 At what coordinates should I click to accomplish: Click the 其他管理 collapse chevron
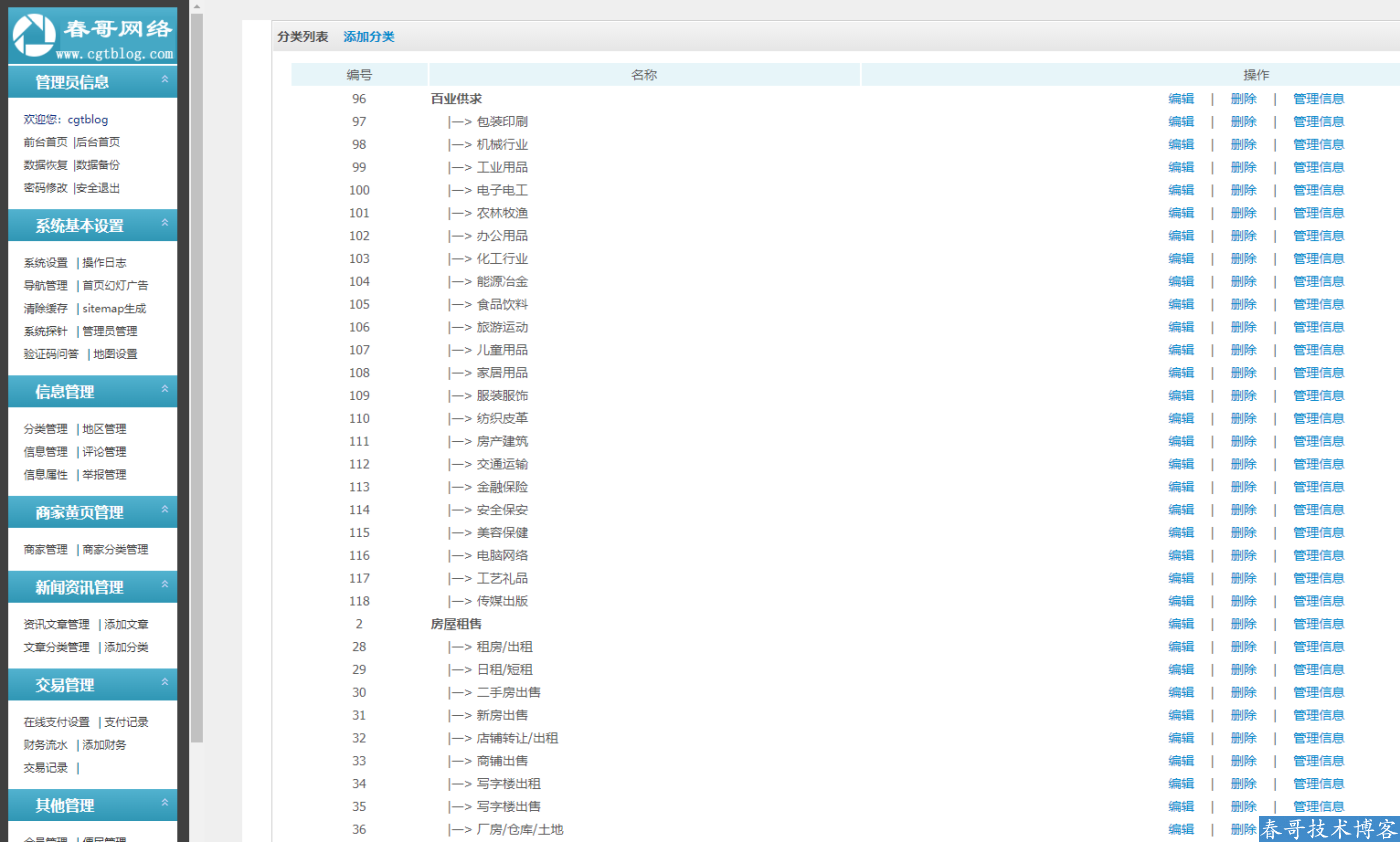164,804
